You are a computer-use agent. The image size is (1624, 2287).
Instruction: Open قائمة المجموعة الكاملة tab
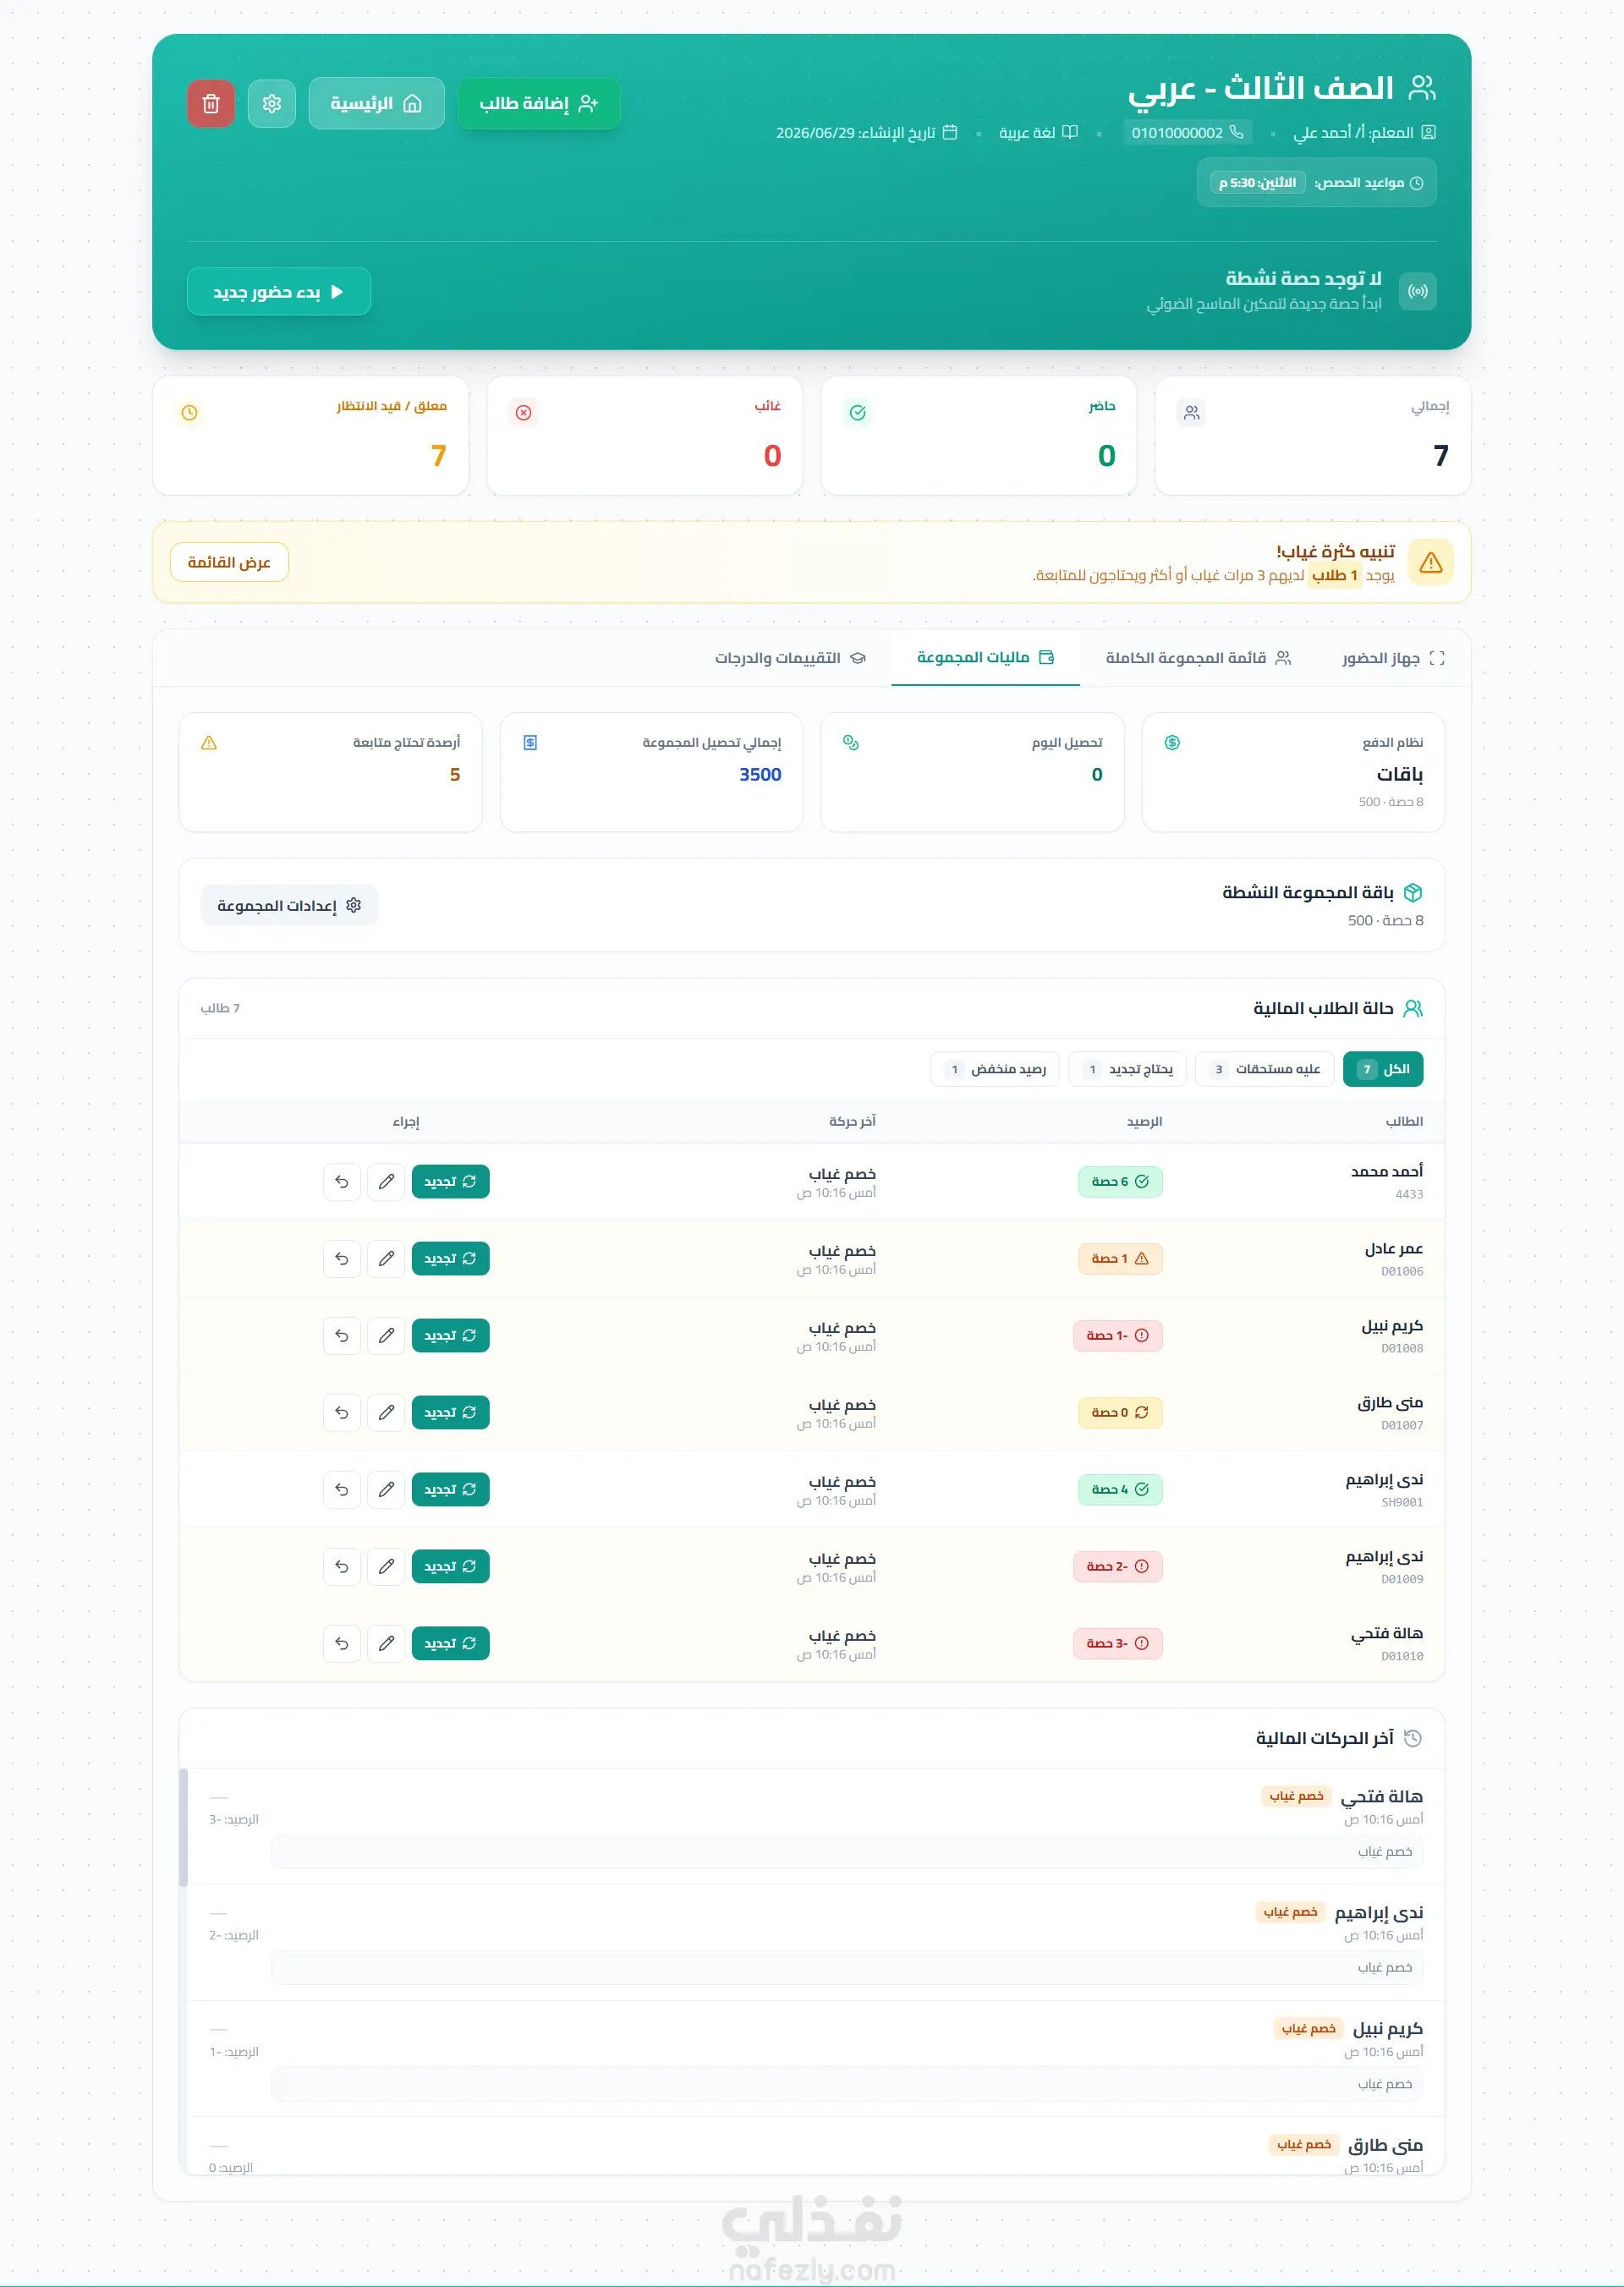(1198, 658)
